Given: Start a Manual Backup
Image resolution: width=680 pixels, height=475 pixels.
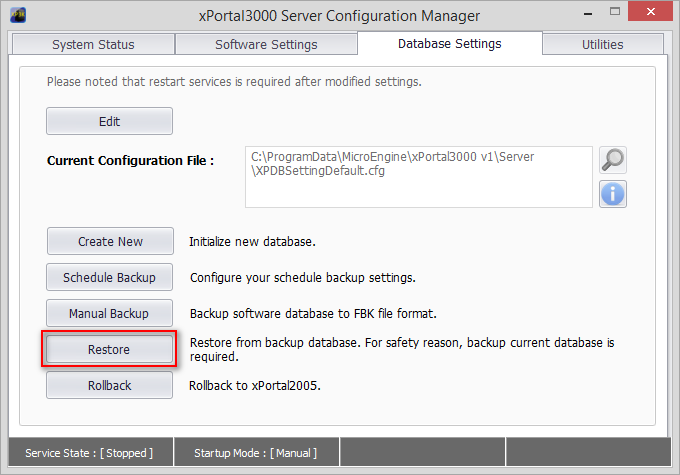Looking at the screenshot, I should [110, 313].
